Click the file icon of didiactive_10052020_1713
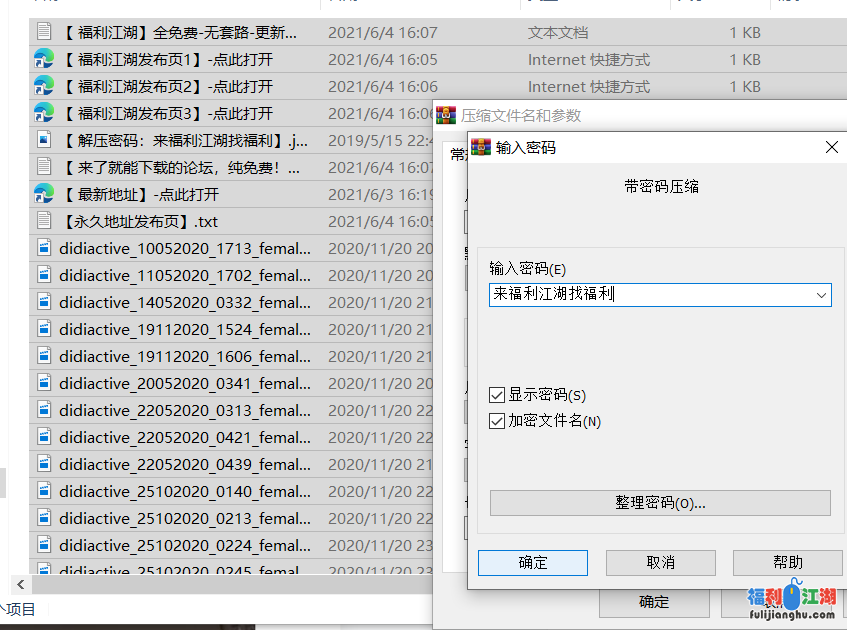This screenshot has width=847, height=630. pyautogui.click(x=44, y=247)
